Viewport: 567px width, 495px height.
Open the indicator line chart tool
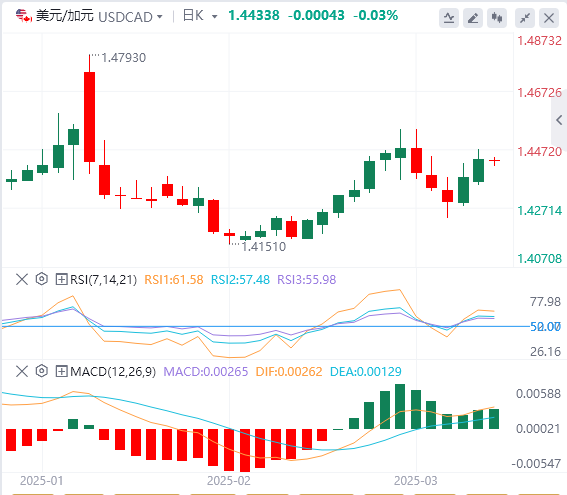[x=449, y=18]
